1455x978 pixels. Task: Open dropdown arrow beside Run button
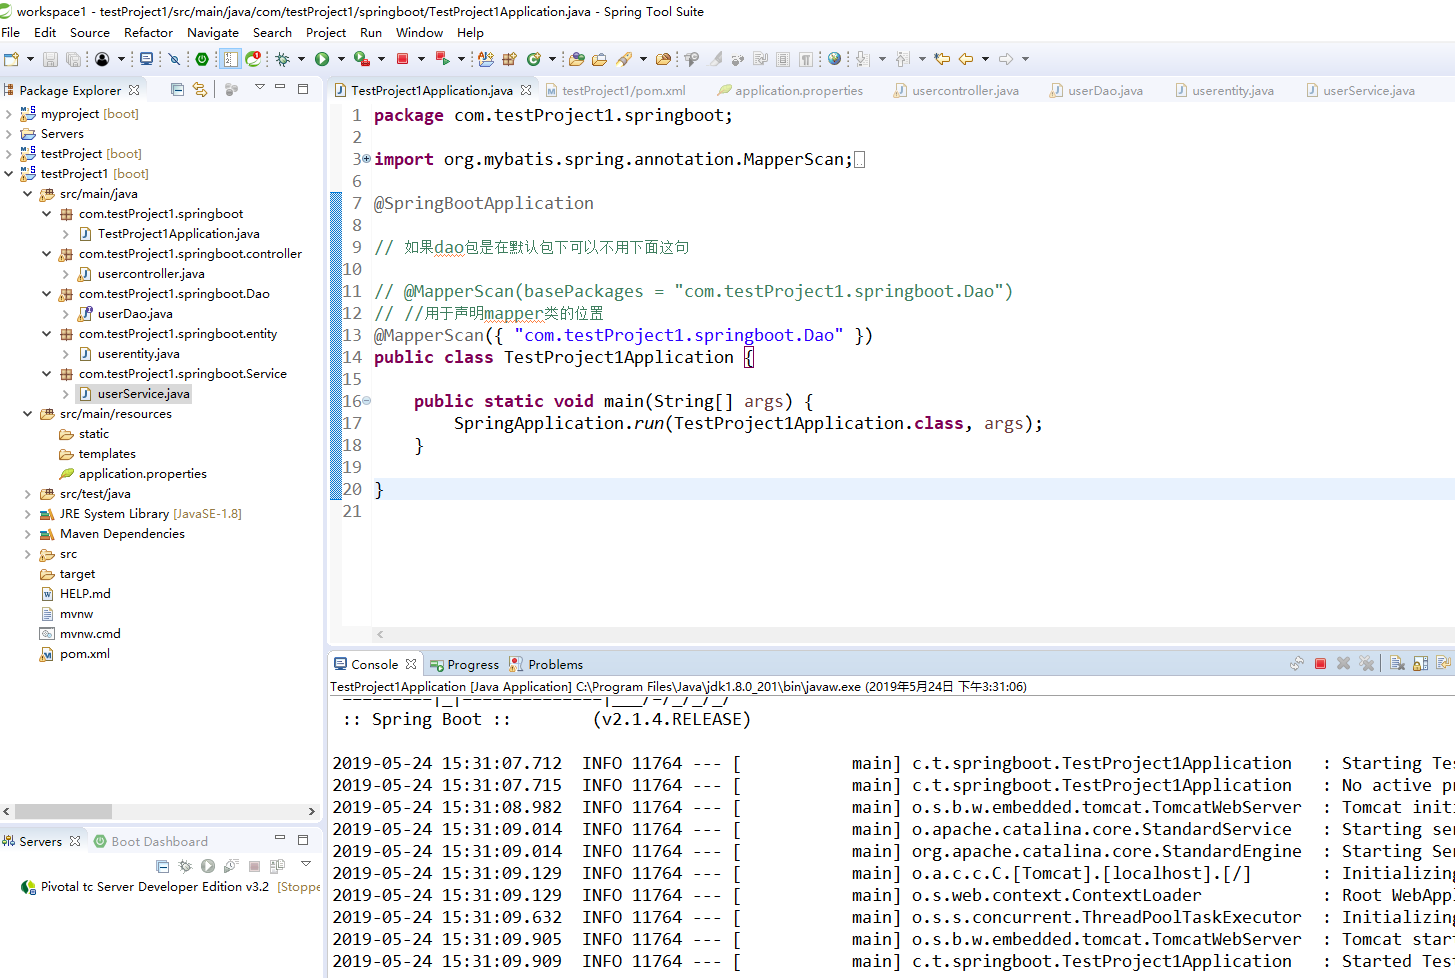341,60
